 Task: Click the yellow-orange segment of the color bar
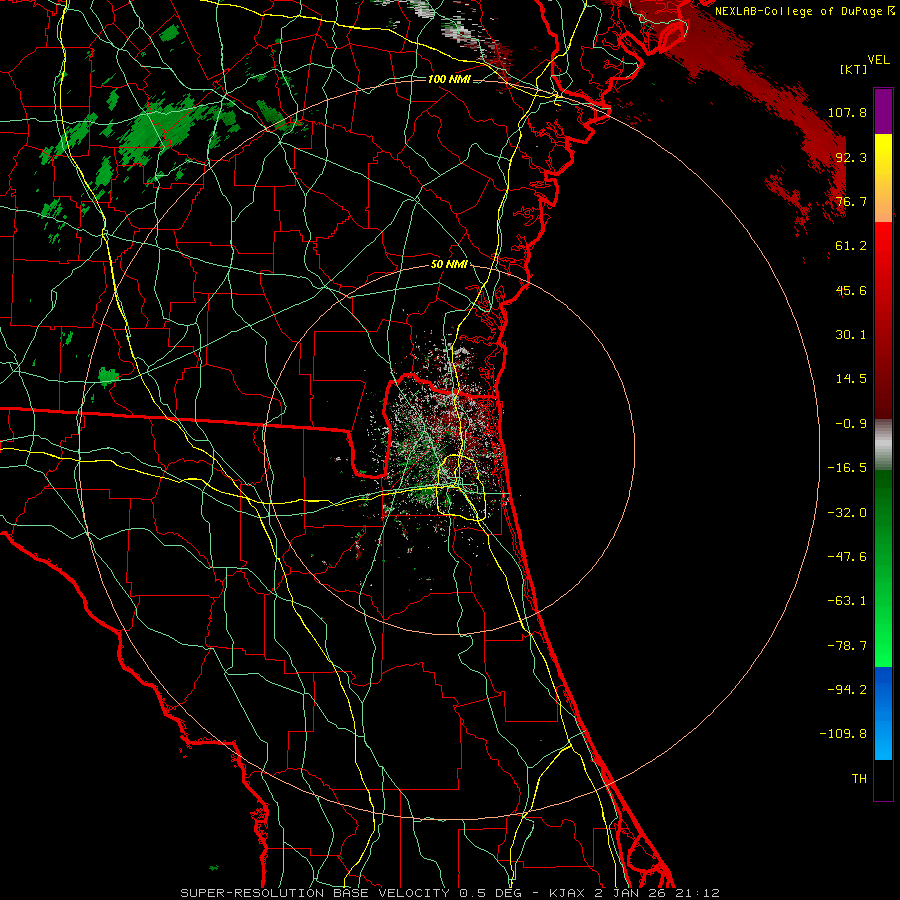pos(883,178)
